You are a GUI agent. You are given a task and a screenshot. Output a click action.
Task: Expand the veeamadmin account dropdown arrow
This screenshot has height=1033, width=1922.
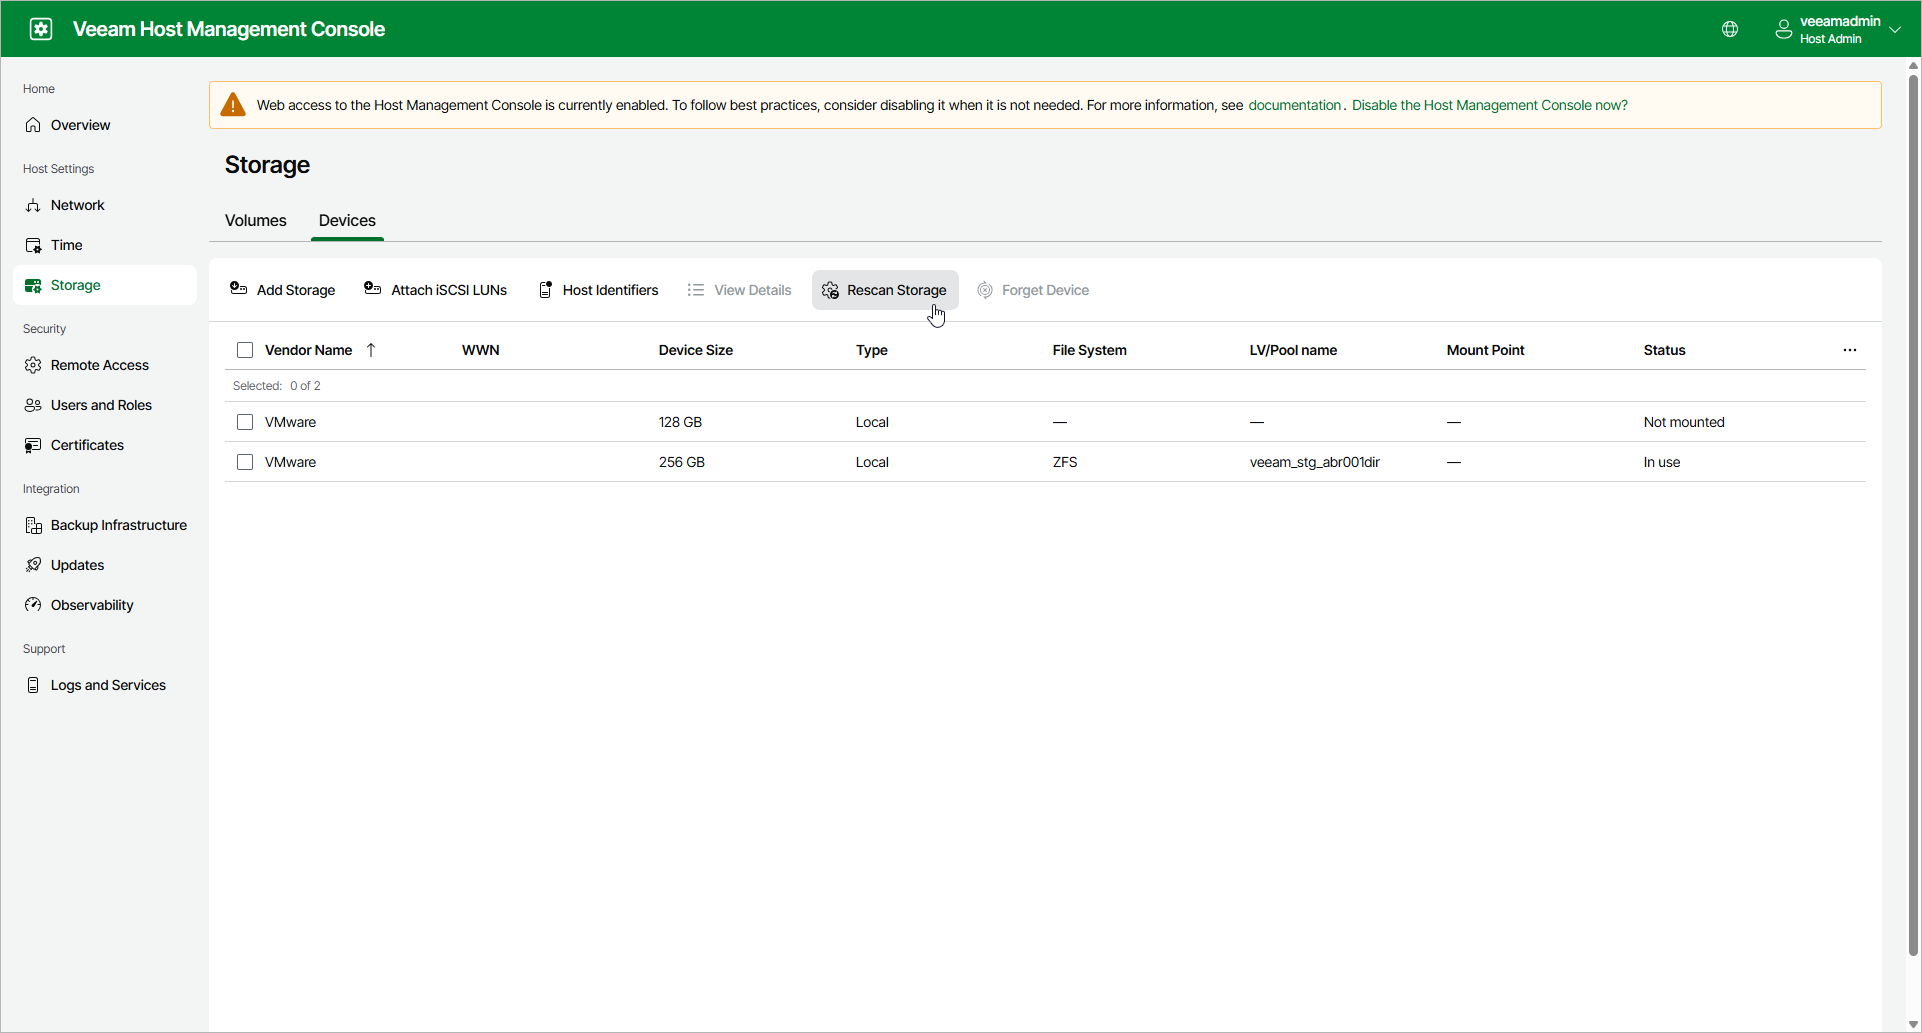(x=1895, y=29)
